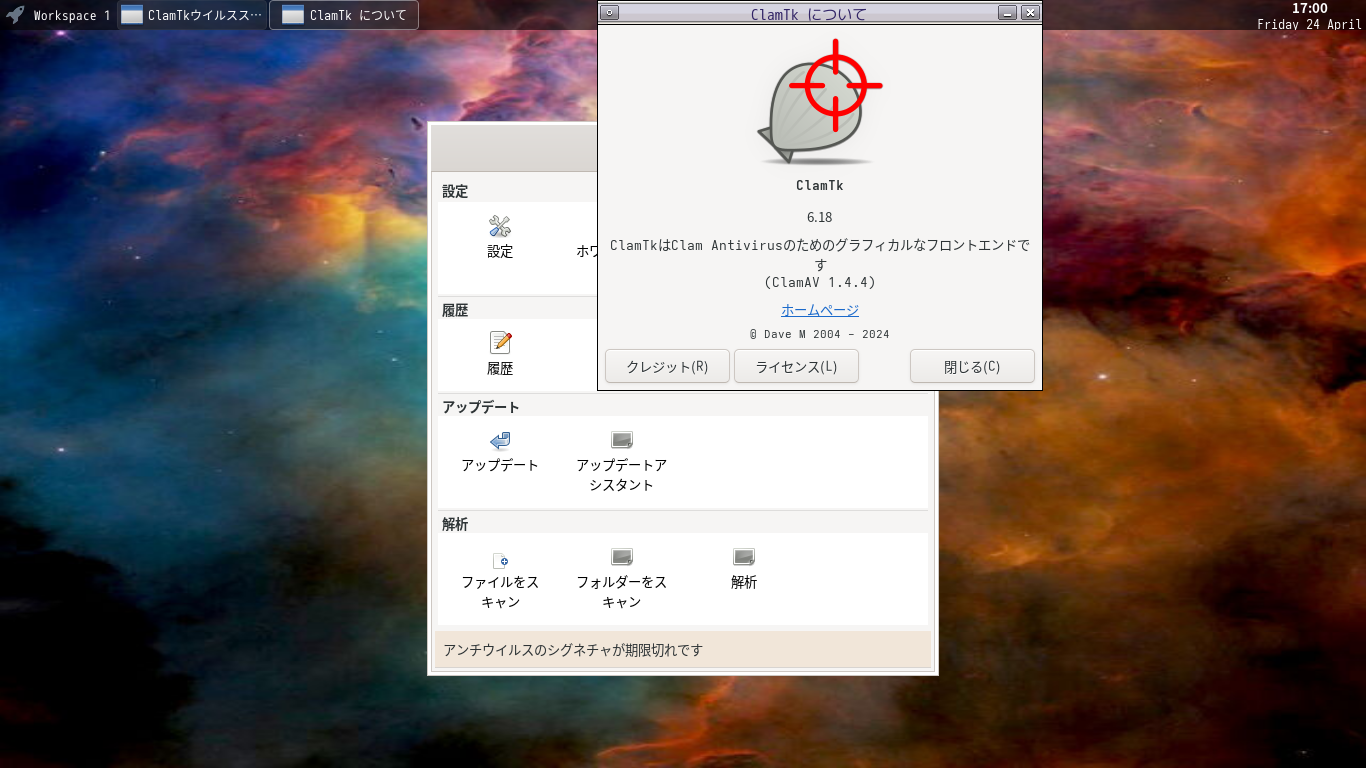
Task: Click the ClamTk clam logo with red crosshair
Action: [x=819, y=102]
